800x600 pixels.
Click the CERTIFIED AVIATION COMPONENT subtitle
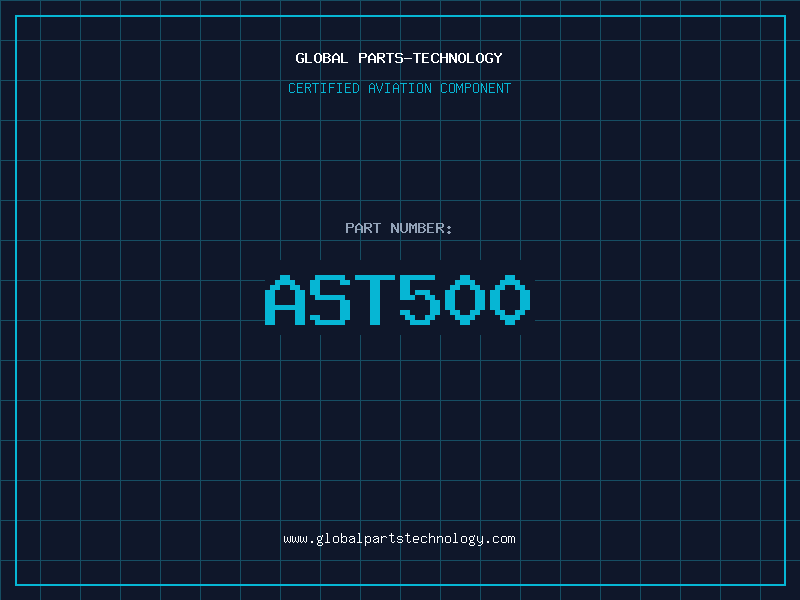coord(399,88)
